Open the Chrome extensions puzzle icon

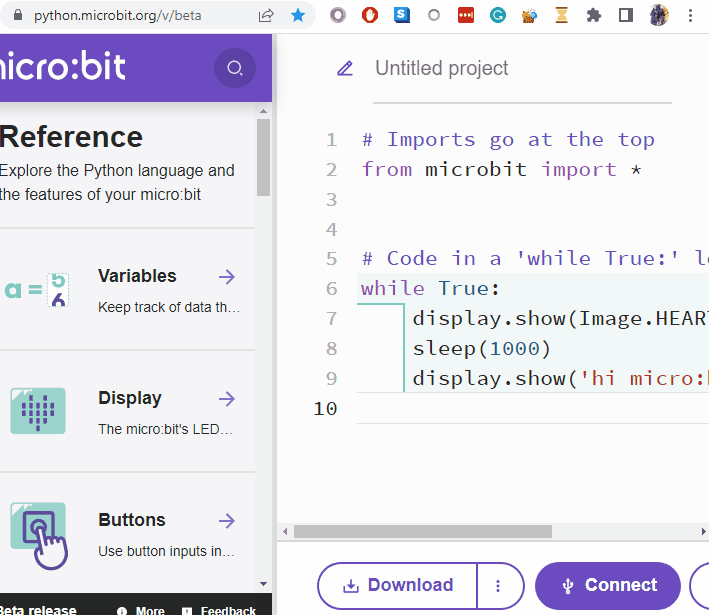[594, 15]
